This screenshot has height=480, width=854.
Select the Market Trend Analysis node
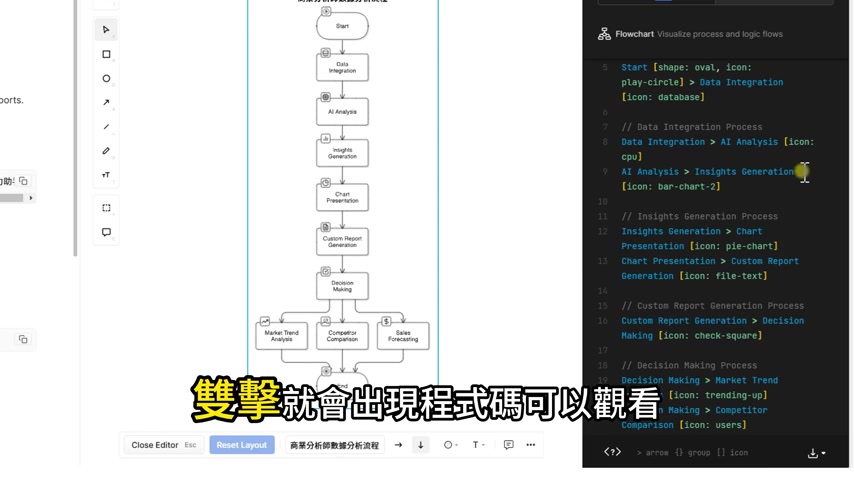(x=282, y=336)
